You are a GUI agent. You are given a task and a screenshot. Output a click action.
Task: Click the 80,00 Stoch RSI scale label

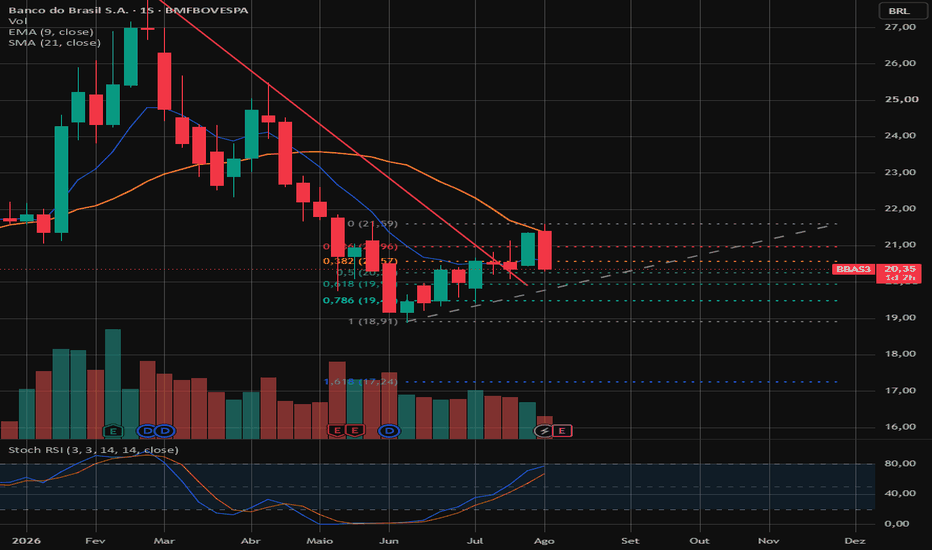900,463
